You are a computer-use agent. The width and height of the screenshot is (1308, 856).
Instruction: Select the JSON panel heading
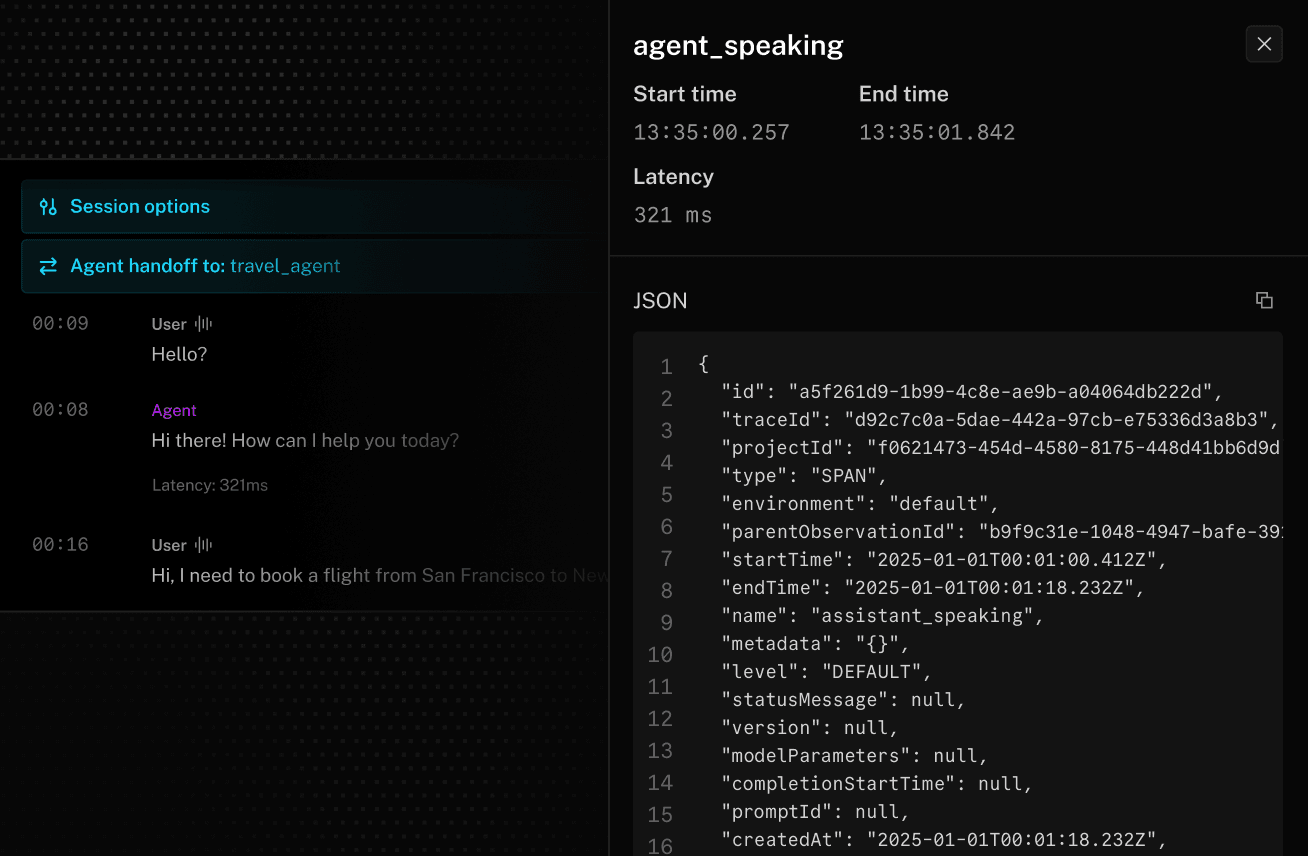(660, 300)
